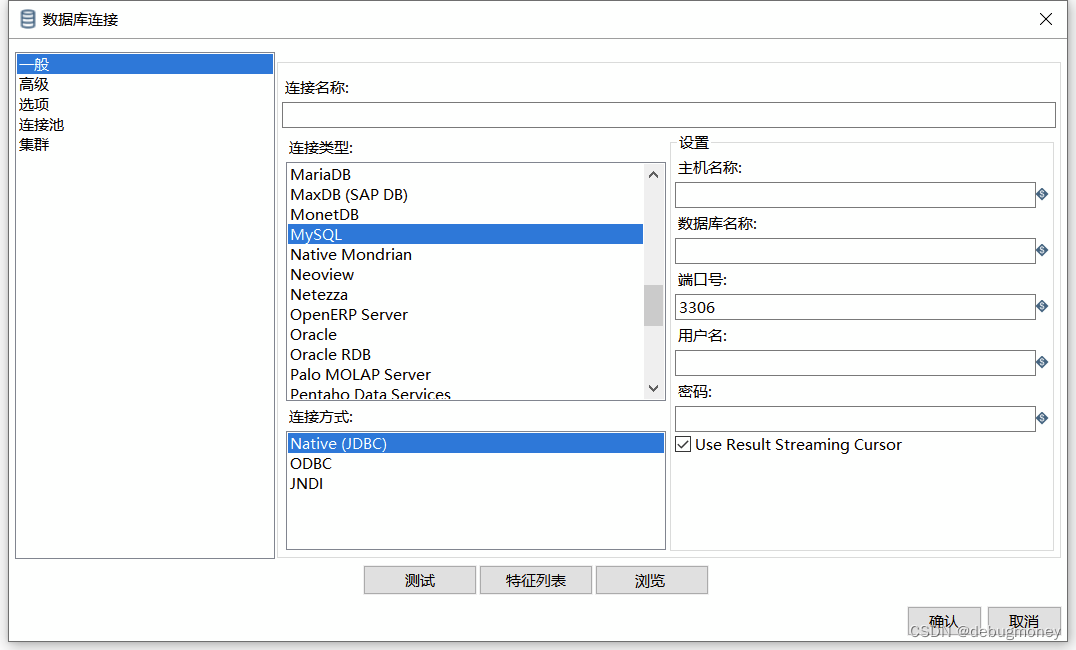Screen dimensions: 1076x650
Task: Select Native Mondrian connection type
Action: [x=465, y=254]
